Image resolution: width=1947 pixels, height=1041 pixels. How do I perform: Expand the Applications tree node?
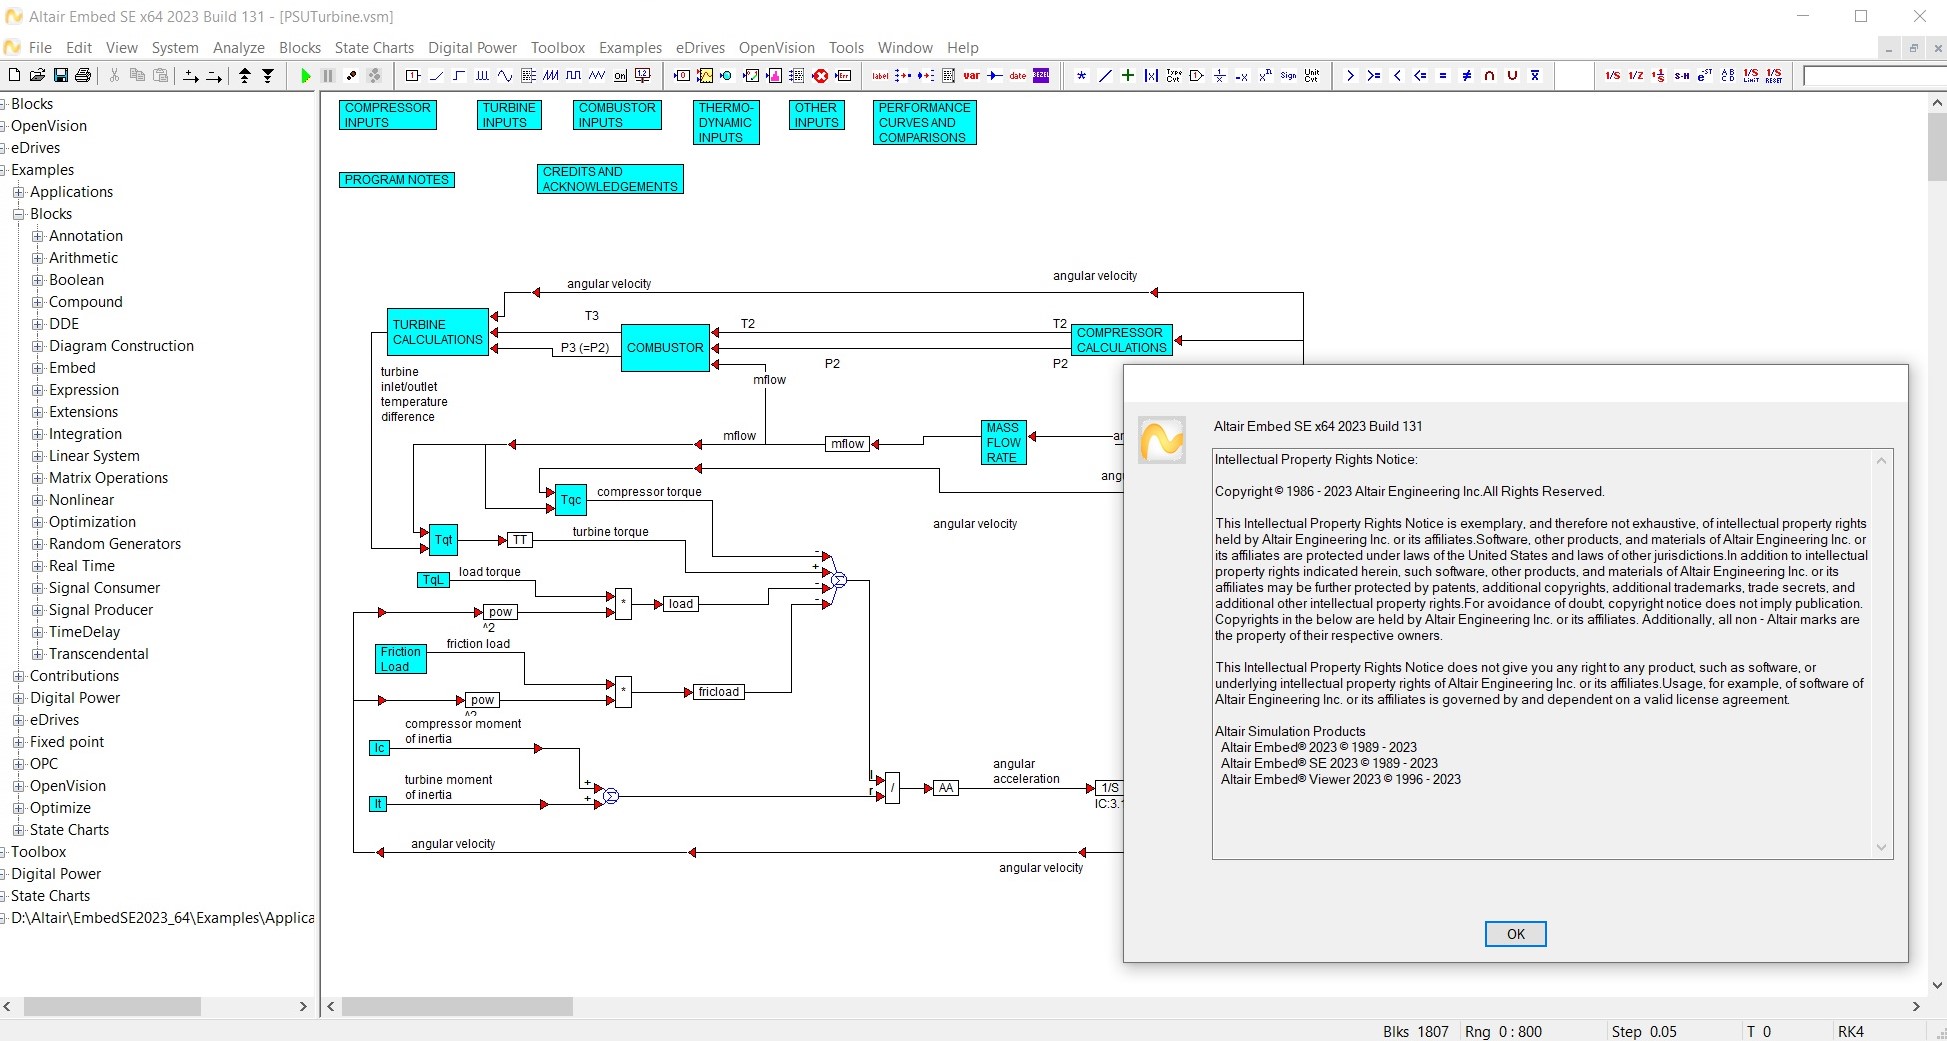(x=18, y=192)
